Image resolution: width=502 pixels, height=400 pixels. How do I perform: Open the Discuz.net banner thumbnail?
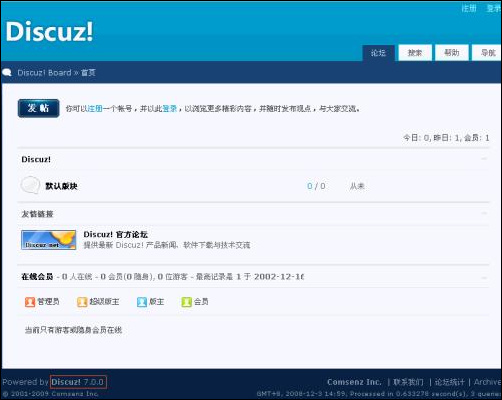48,240
